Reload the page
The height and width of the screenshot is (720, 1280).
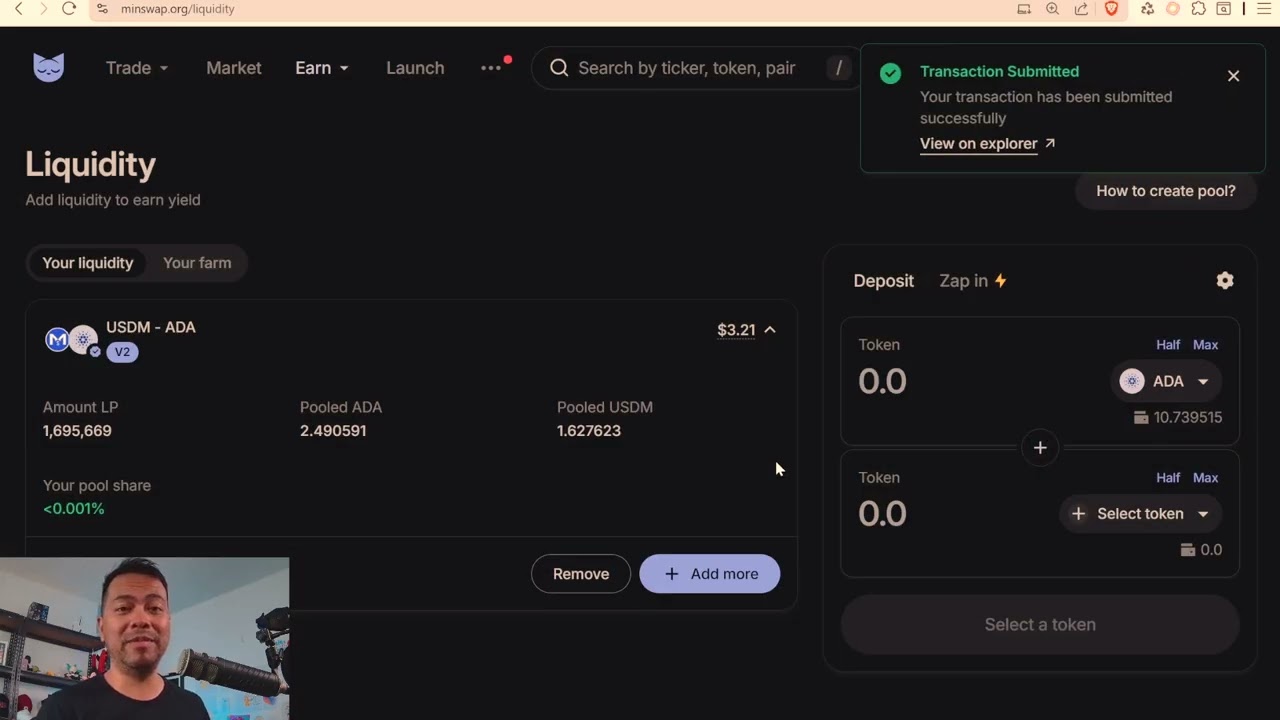tap(69, 9)
